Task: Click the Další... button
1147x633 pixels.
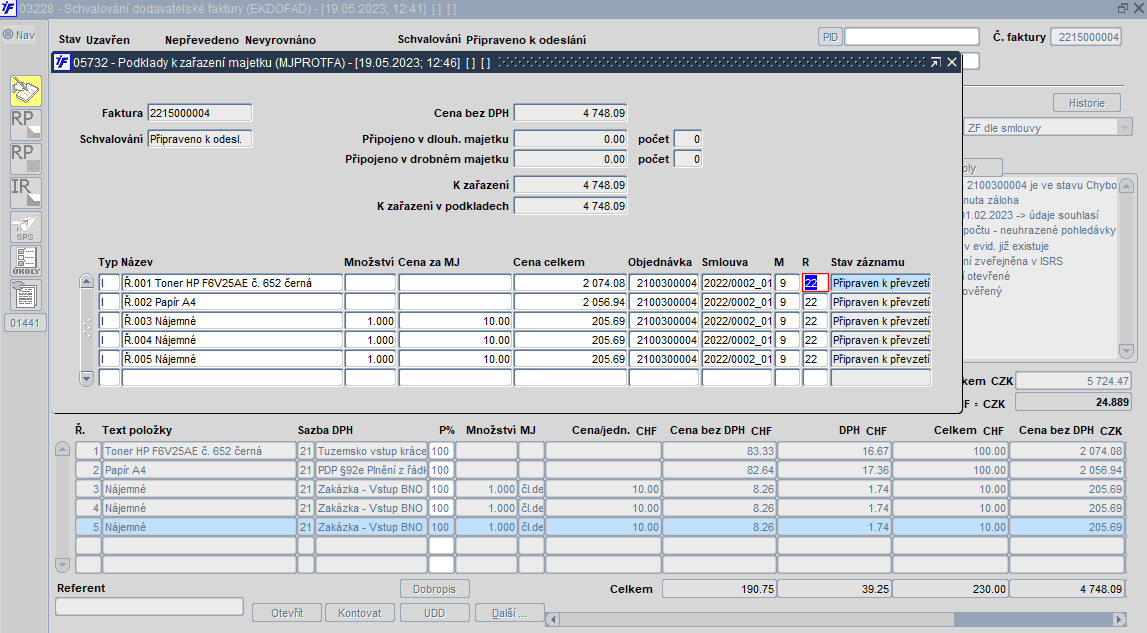Action: pyautogui.click(x=509, y=613)
